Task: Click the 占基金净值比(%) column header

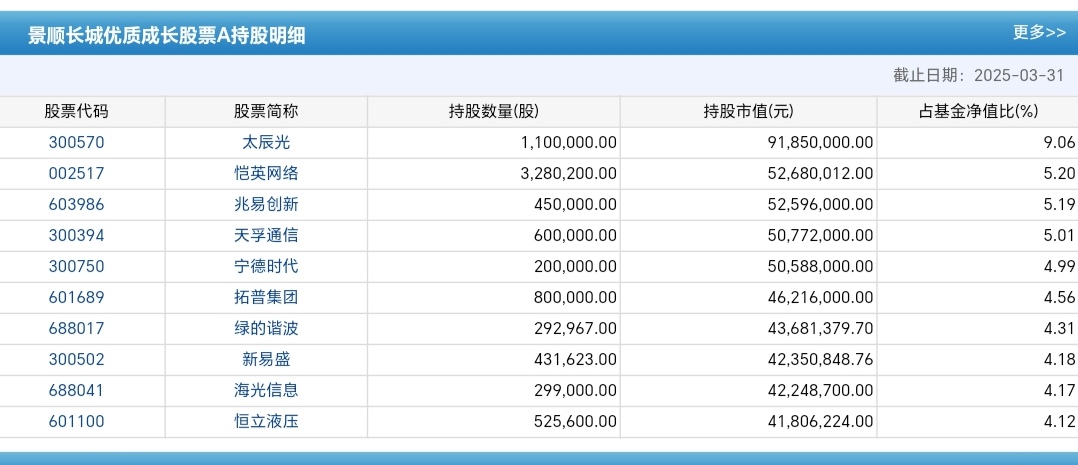Action: tap(978, 112)
